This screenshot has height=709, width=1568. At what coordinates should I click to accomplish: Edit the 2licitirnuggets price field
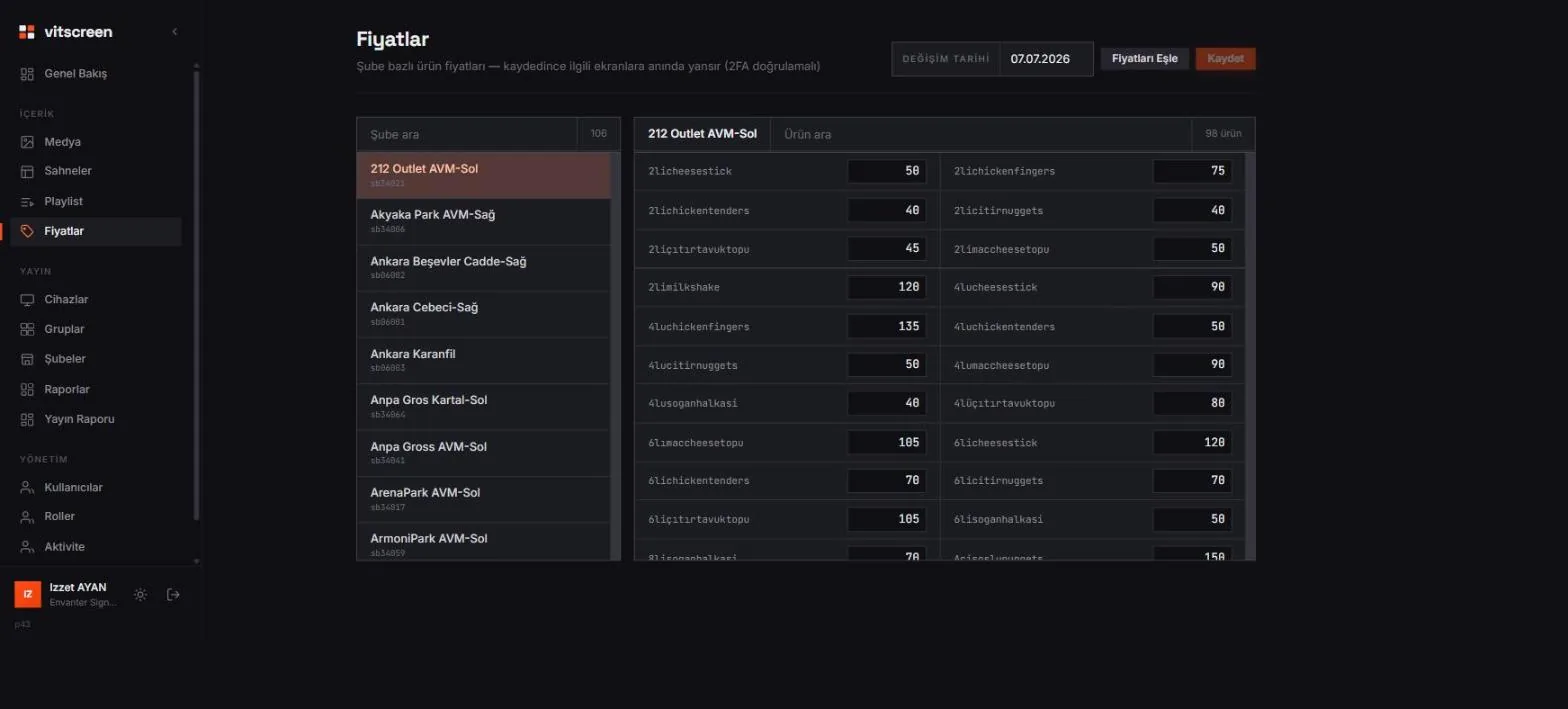1192,210
